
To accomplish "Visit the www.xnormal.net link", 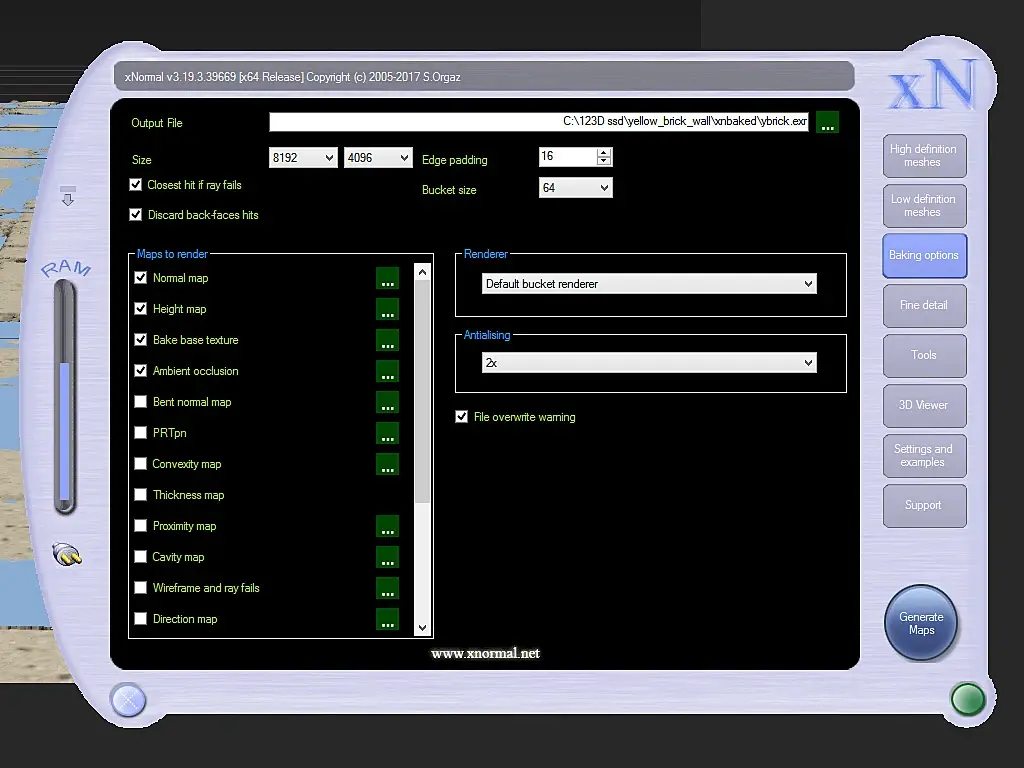I will (x=485, y=653).
